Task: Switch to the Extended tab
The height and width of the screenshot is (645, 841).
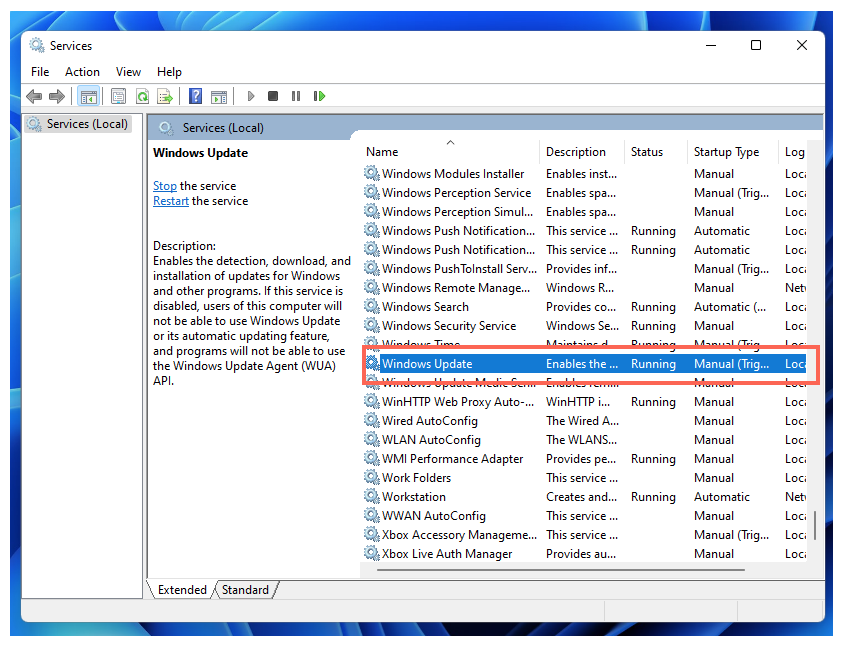Action: coord(182,590)
